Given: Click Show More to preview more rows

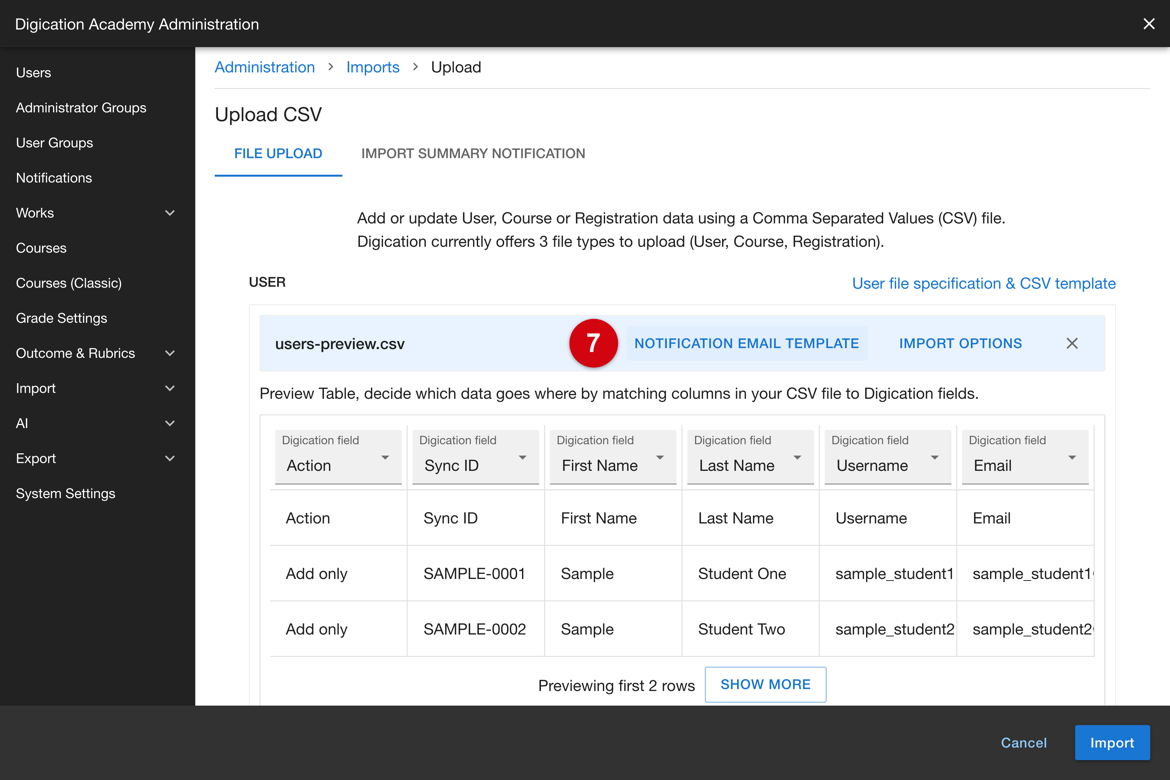Looking at the screenshot, I should (x=766, y=684).
